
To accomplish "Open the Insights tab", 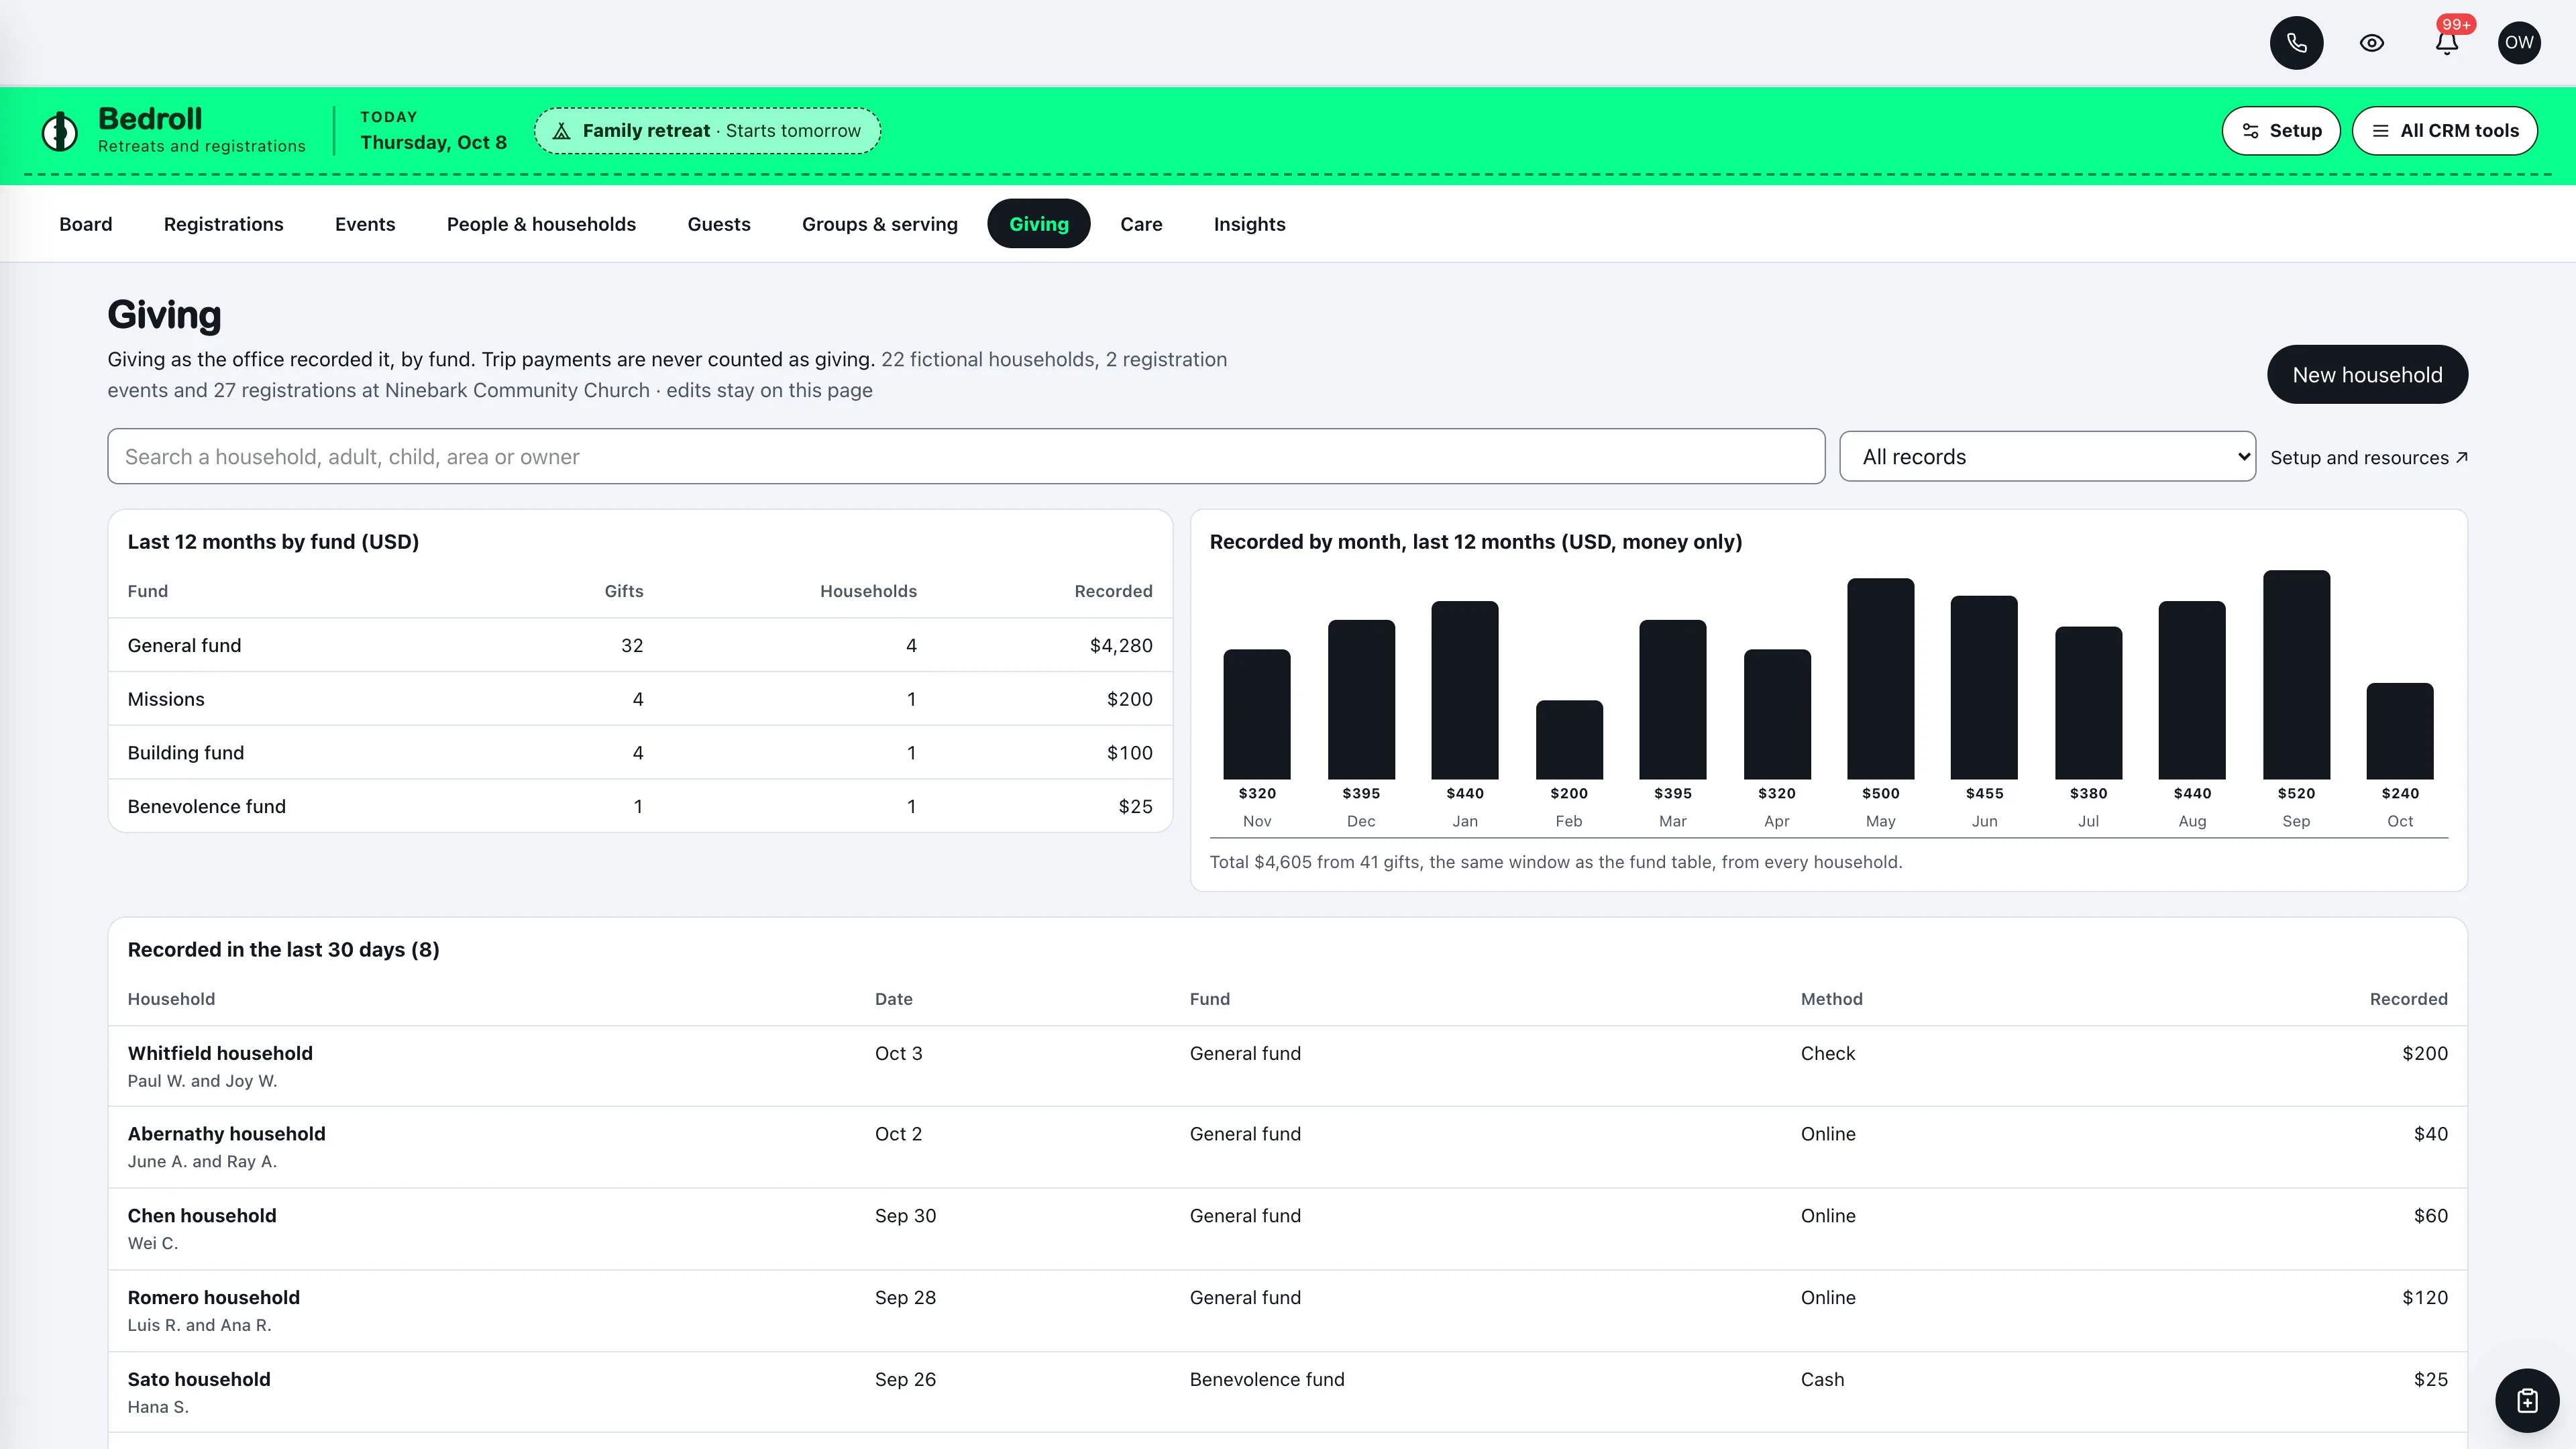I will click(x=1249, y=224).
